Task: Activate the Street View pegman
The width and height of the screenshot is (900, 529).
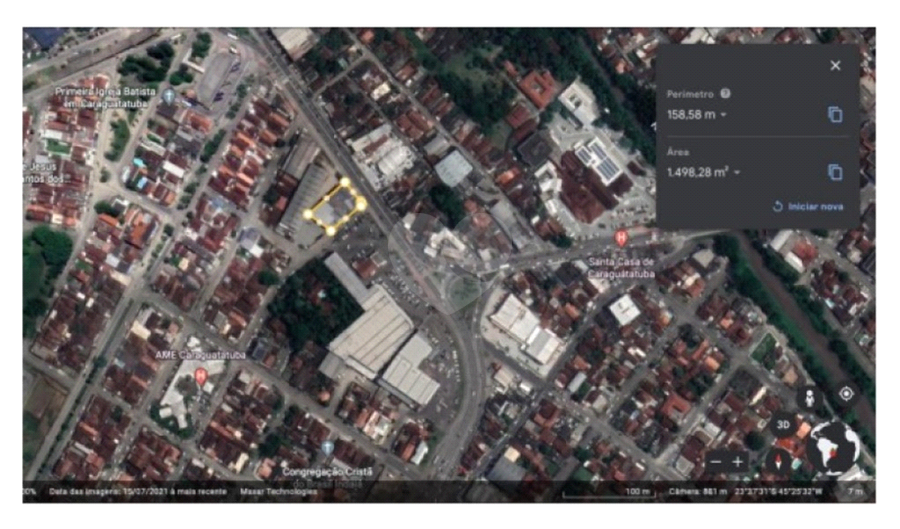Action: click(x=809, y=397)
